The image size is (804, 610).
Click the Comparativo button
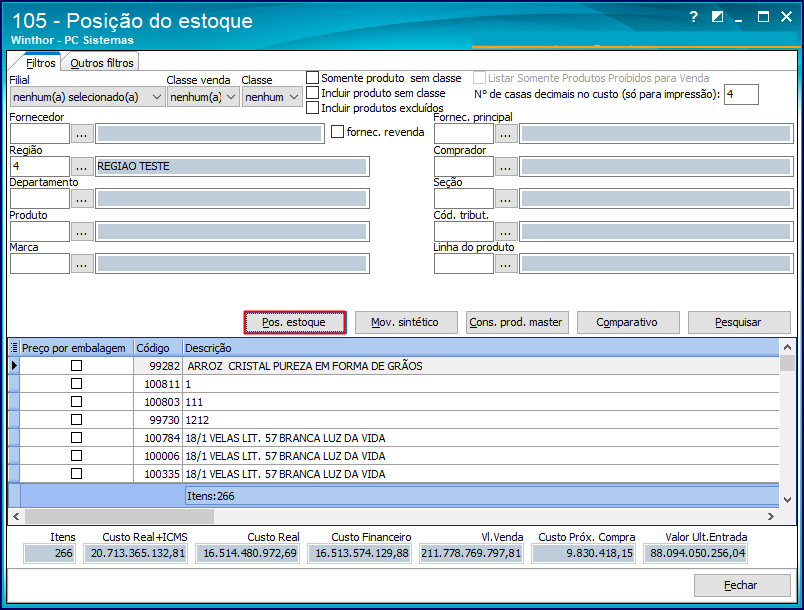tap(627, 322)
